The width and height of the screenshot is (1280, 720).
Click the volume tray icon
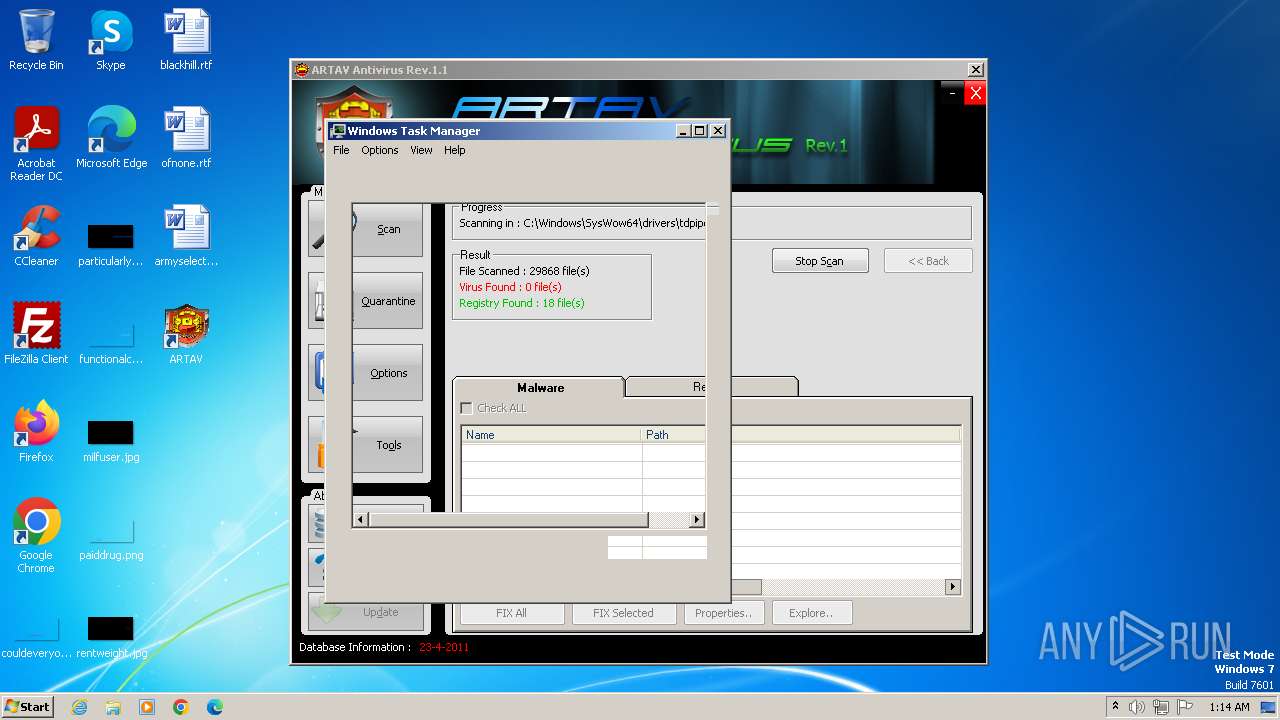tap(1137, 707)
